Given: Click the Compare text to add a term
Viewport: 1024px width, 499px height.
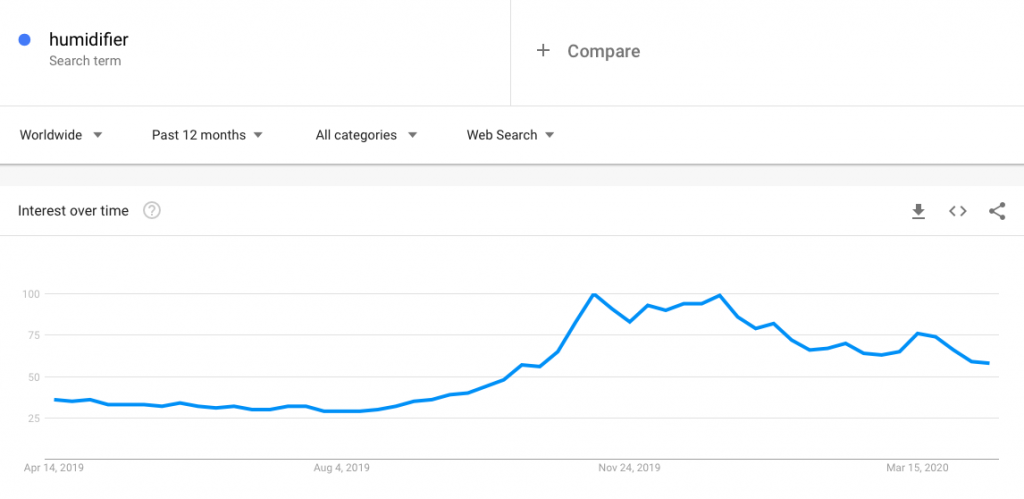Looking at the screenshot, I should (604, 51).
